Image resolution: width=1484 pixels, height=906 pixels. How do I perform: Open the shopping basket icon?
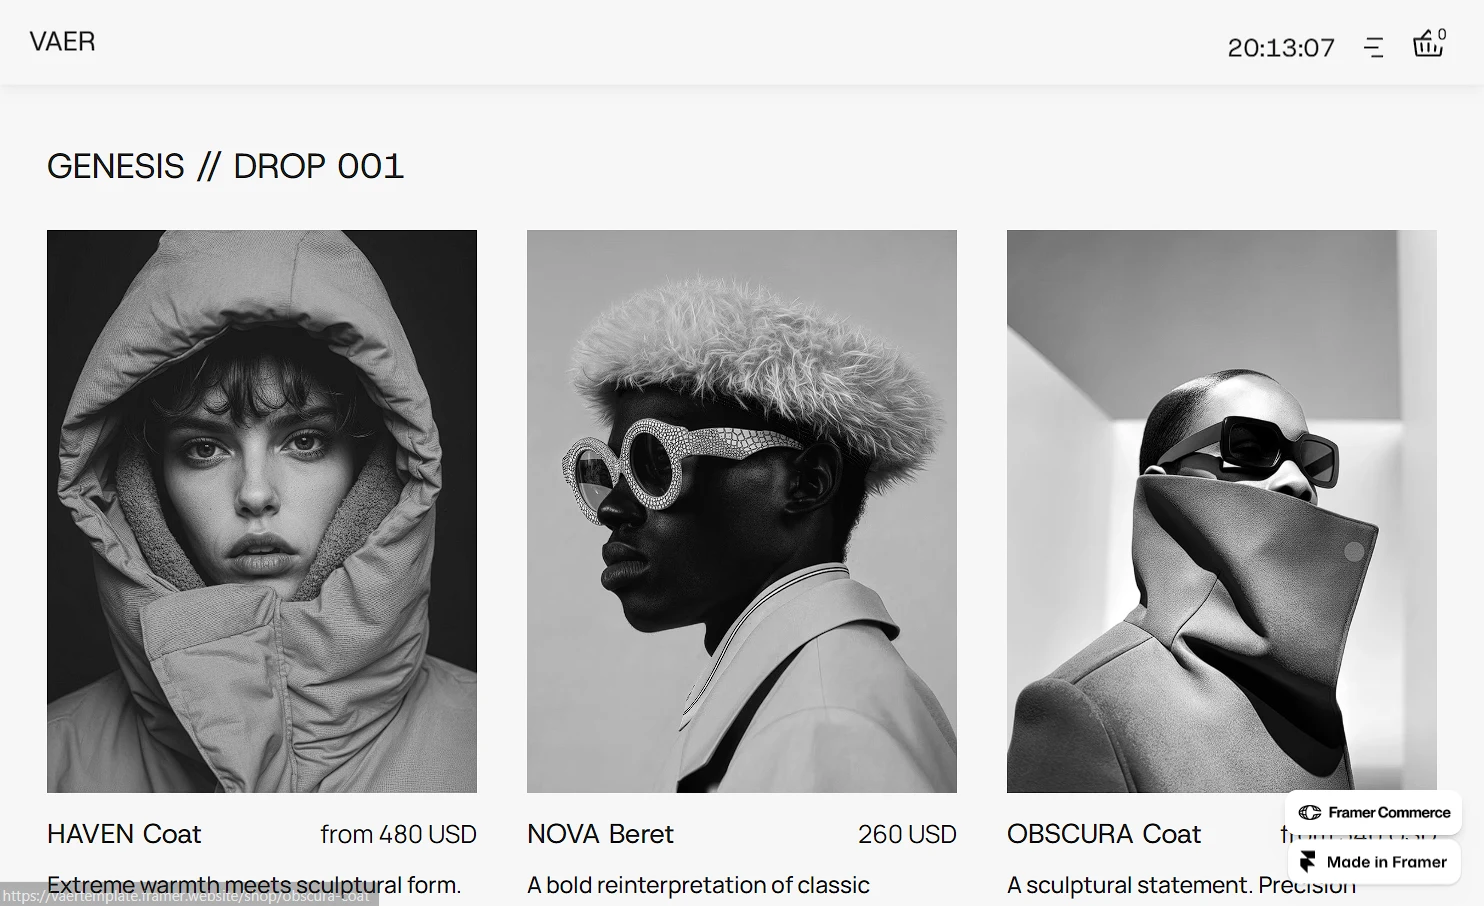pyautogui.click(x=1427, y=45)
